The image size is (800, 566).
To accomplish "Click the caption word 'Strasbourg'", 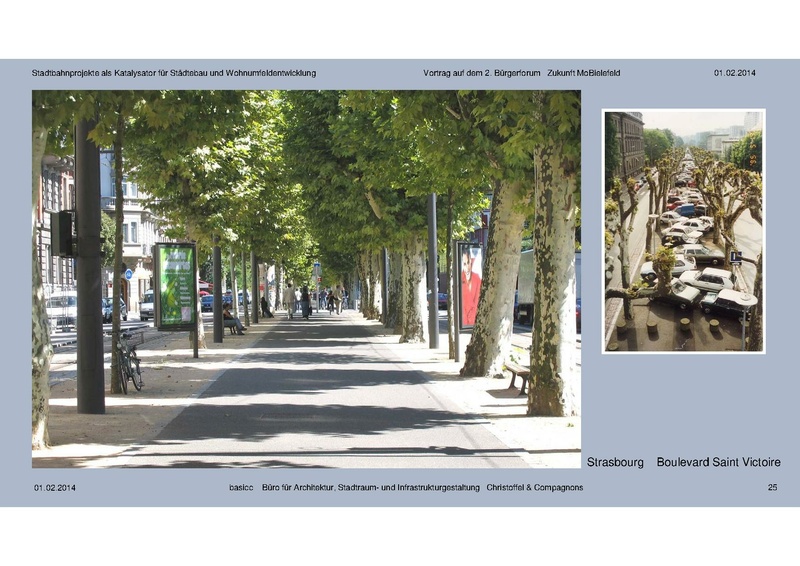I will pyautogui.click(x=615, y=462).
